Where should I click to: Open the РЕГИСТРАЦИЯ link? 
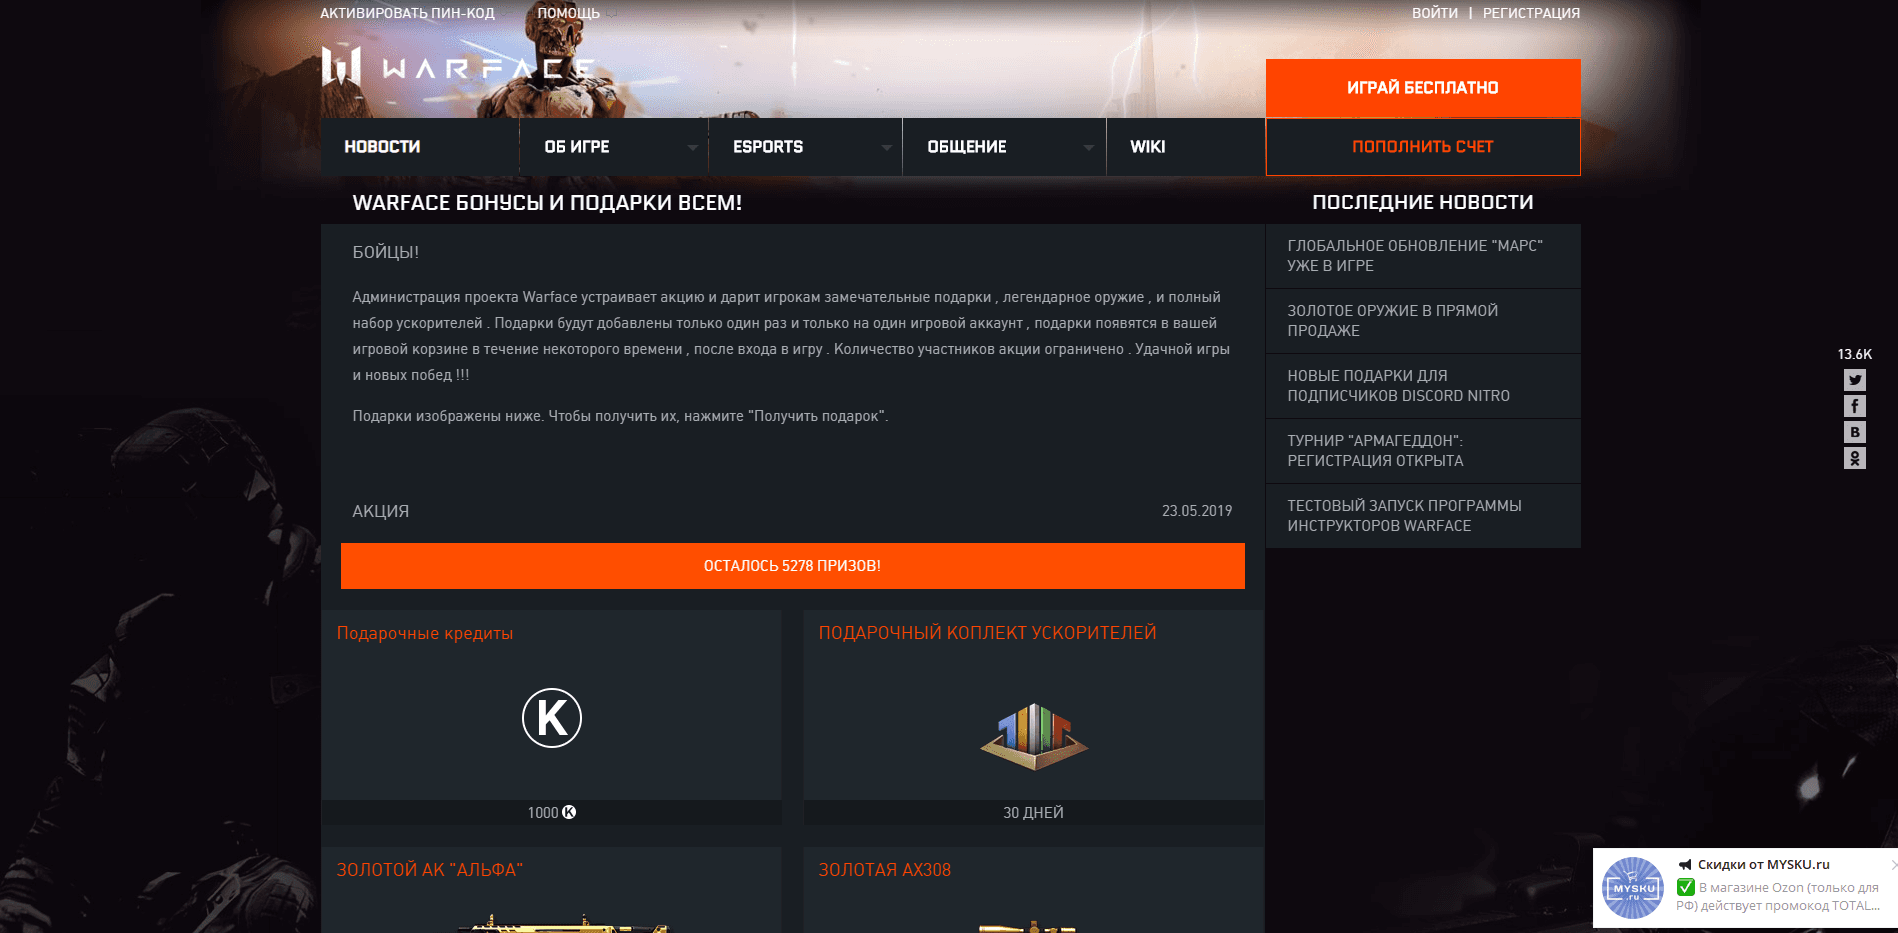click(x=1531, y=13)
